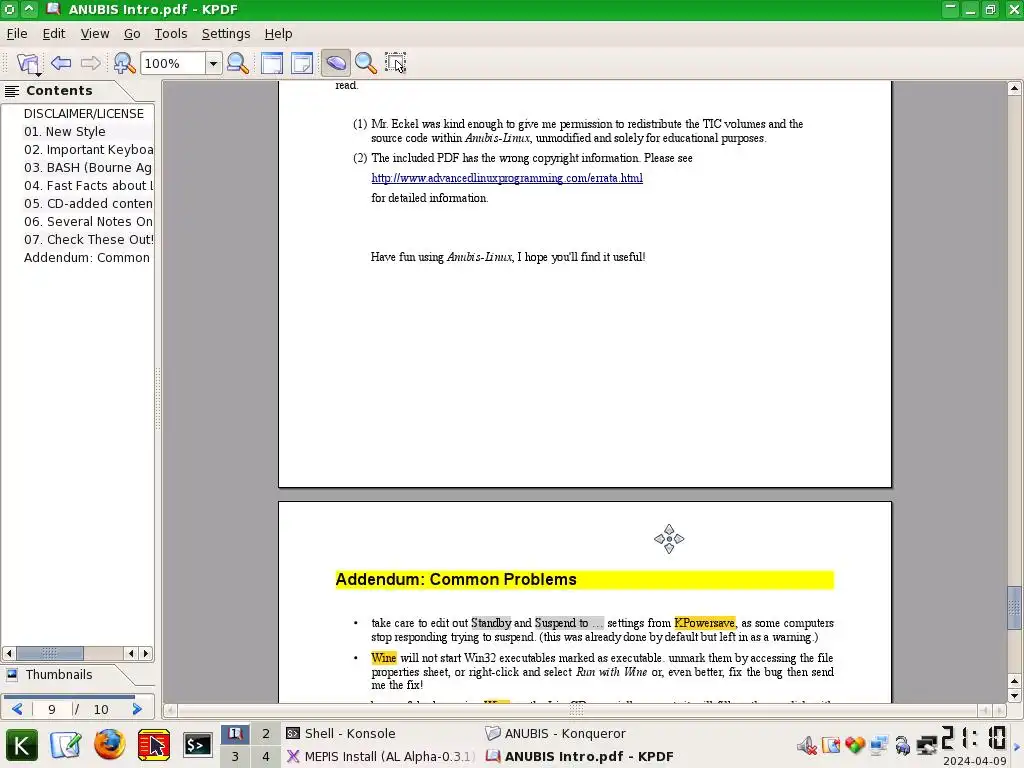Screen dimensions: 1024x768
Task: Launch Firefox from the panel
Action: click(x=110, y=745)
